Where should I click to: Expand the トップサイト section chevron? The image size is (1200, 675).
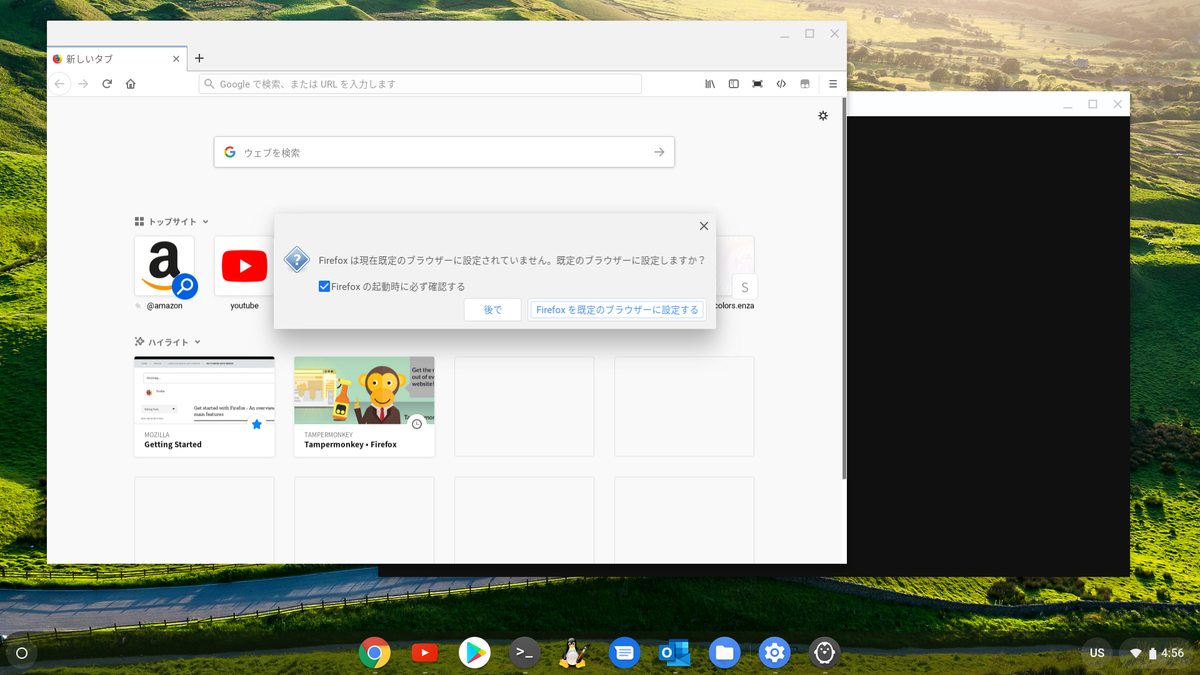click(x=206, y=222)
